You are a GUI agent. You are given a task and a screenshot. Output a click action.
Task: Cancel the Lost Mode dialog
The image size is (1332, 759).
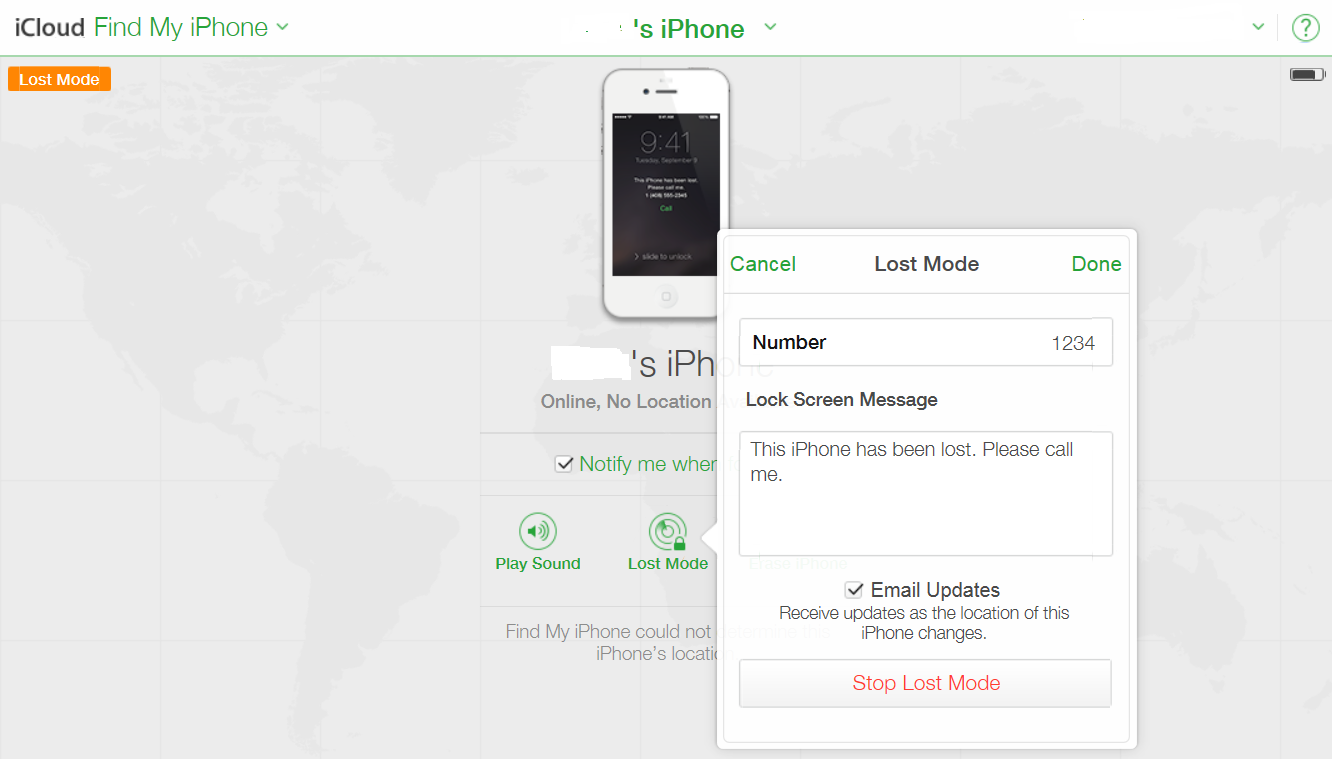tap(763, 264)
